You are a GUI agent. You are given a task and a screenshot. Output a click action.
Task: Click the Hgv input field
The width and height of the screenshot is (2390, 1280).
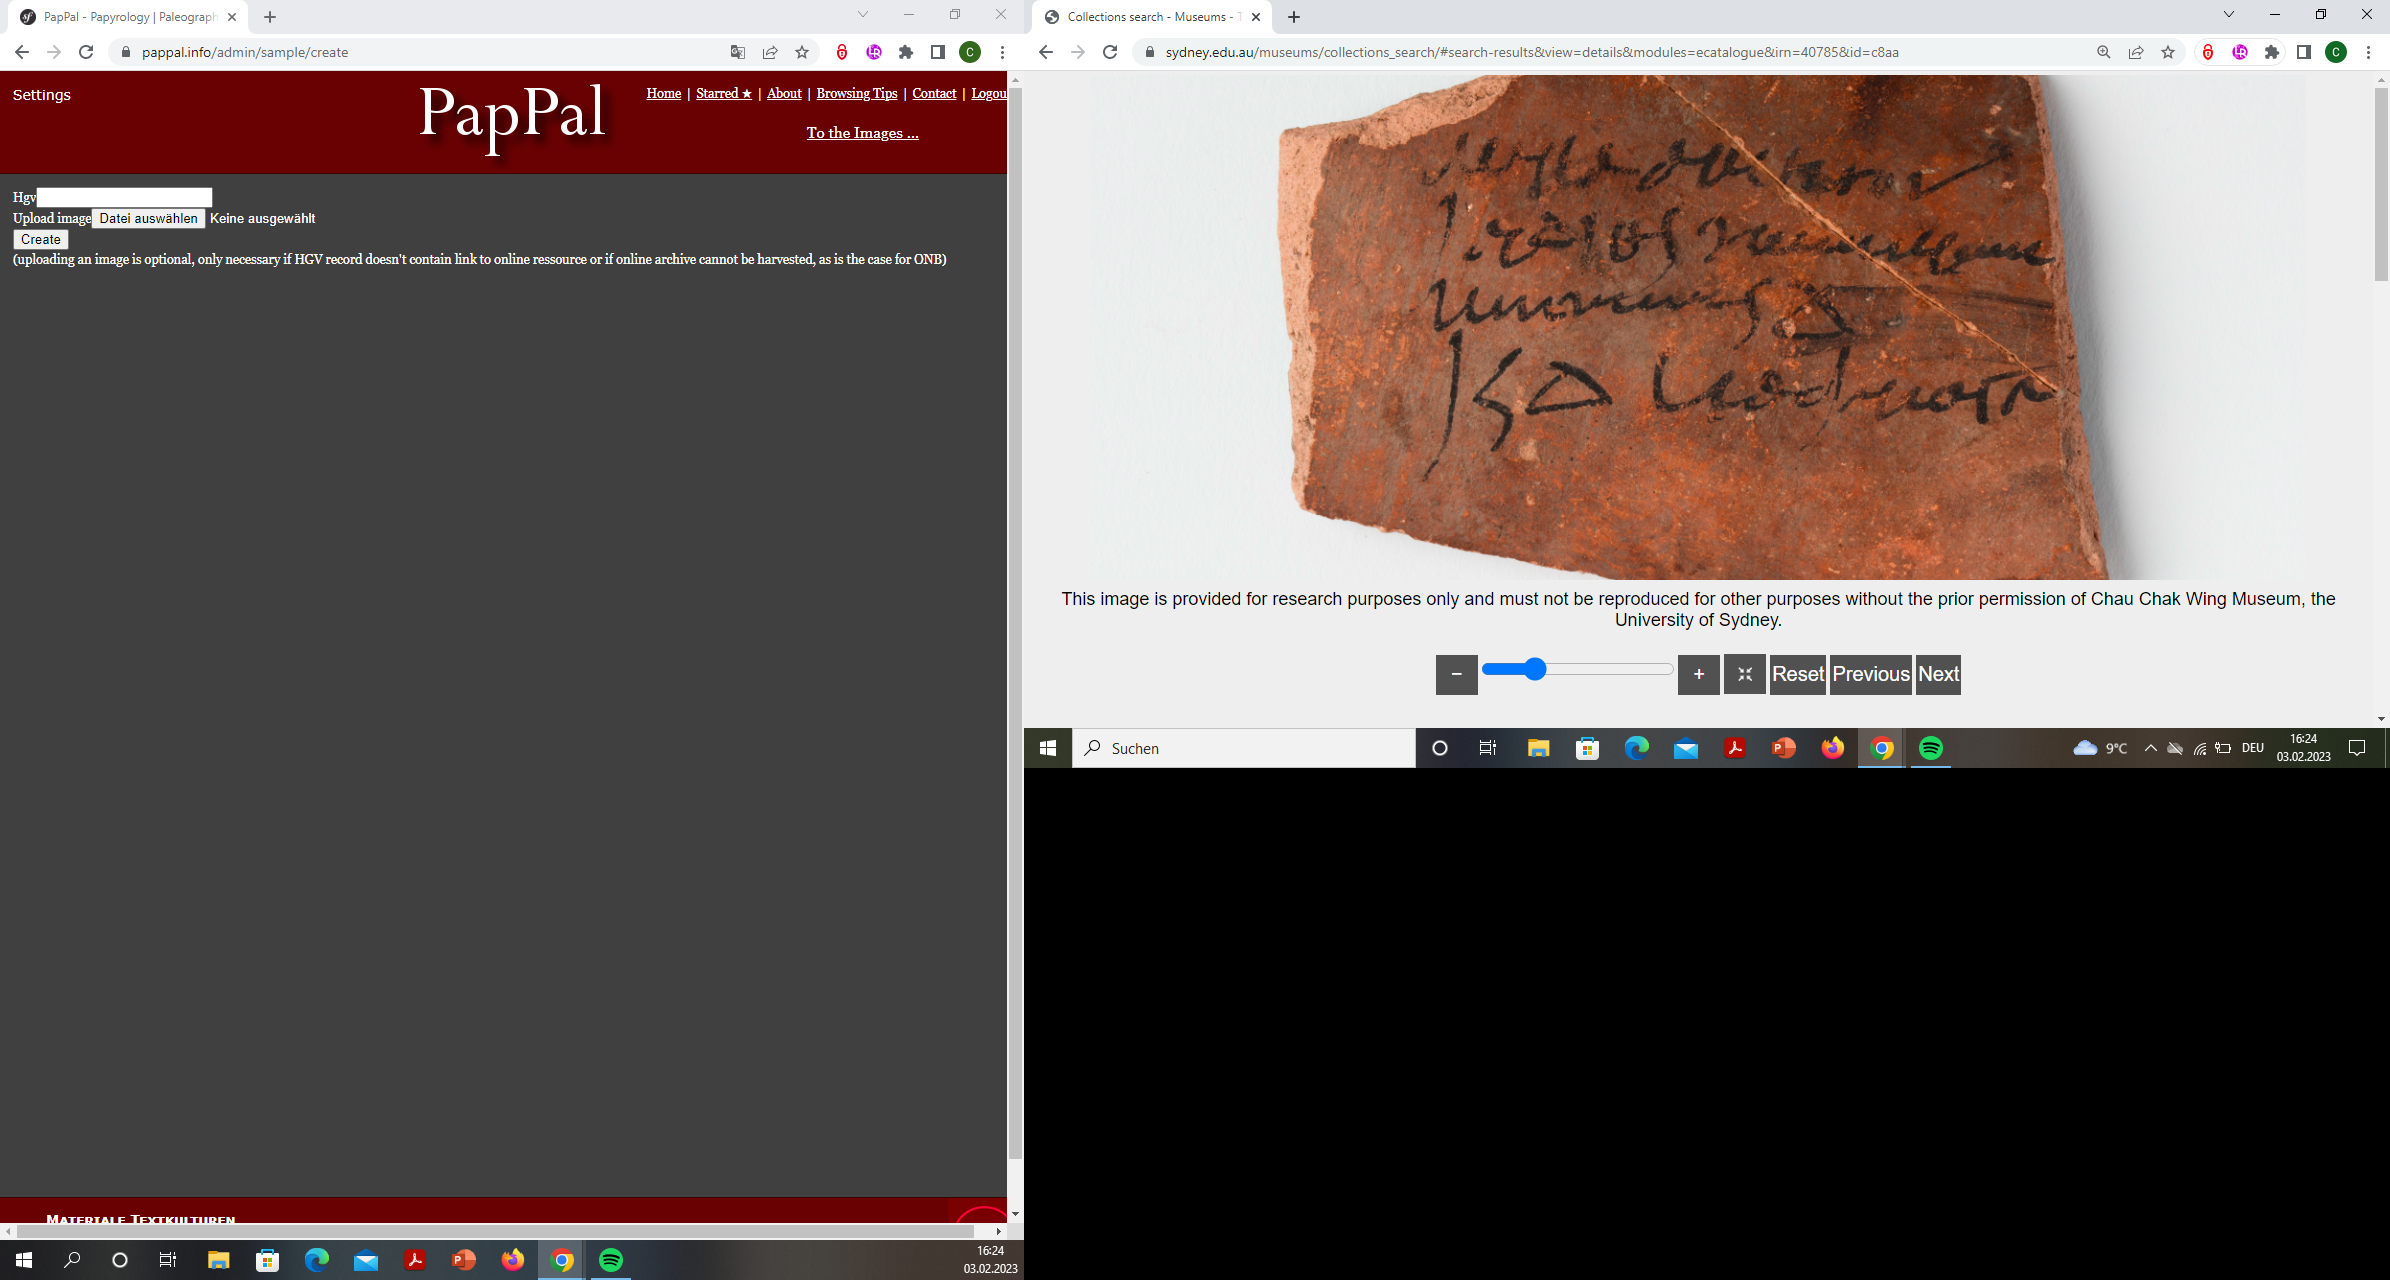(124, 197)
